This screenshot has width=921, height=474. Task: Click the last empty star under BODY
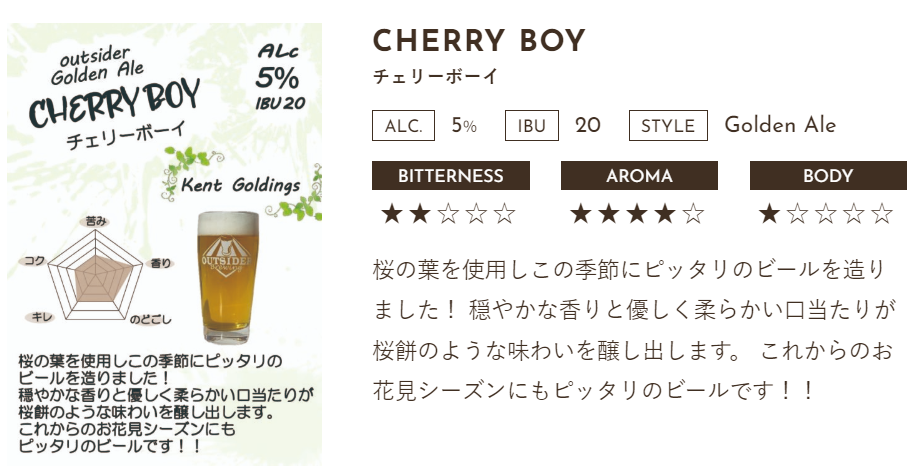(x=881, y=213)
